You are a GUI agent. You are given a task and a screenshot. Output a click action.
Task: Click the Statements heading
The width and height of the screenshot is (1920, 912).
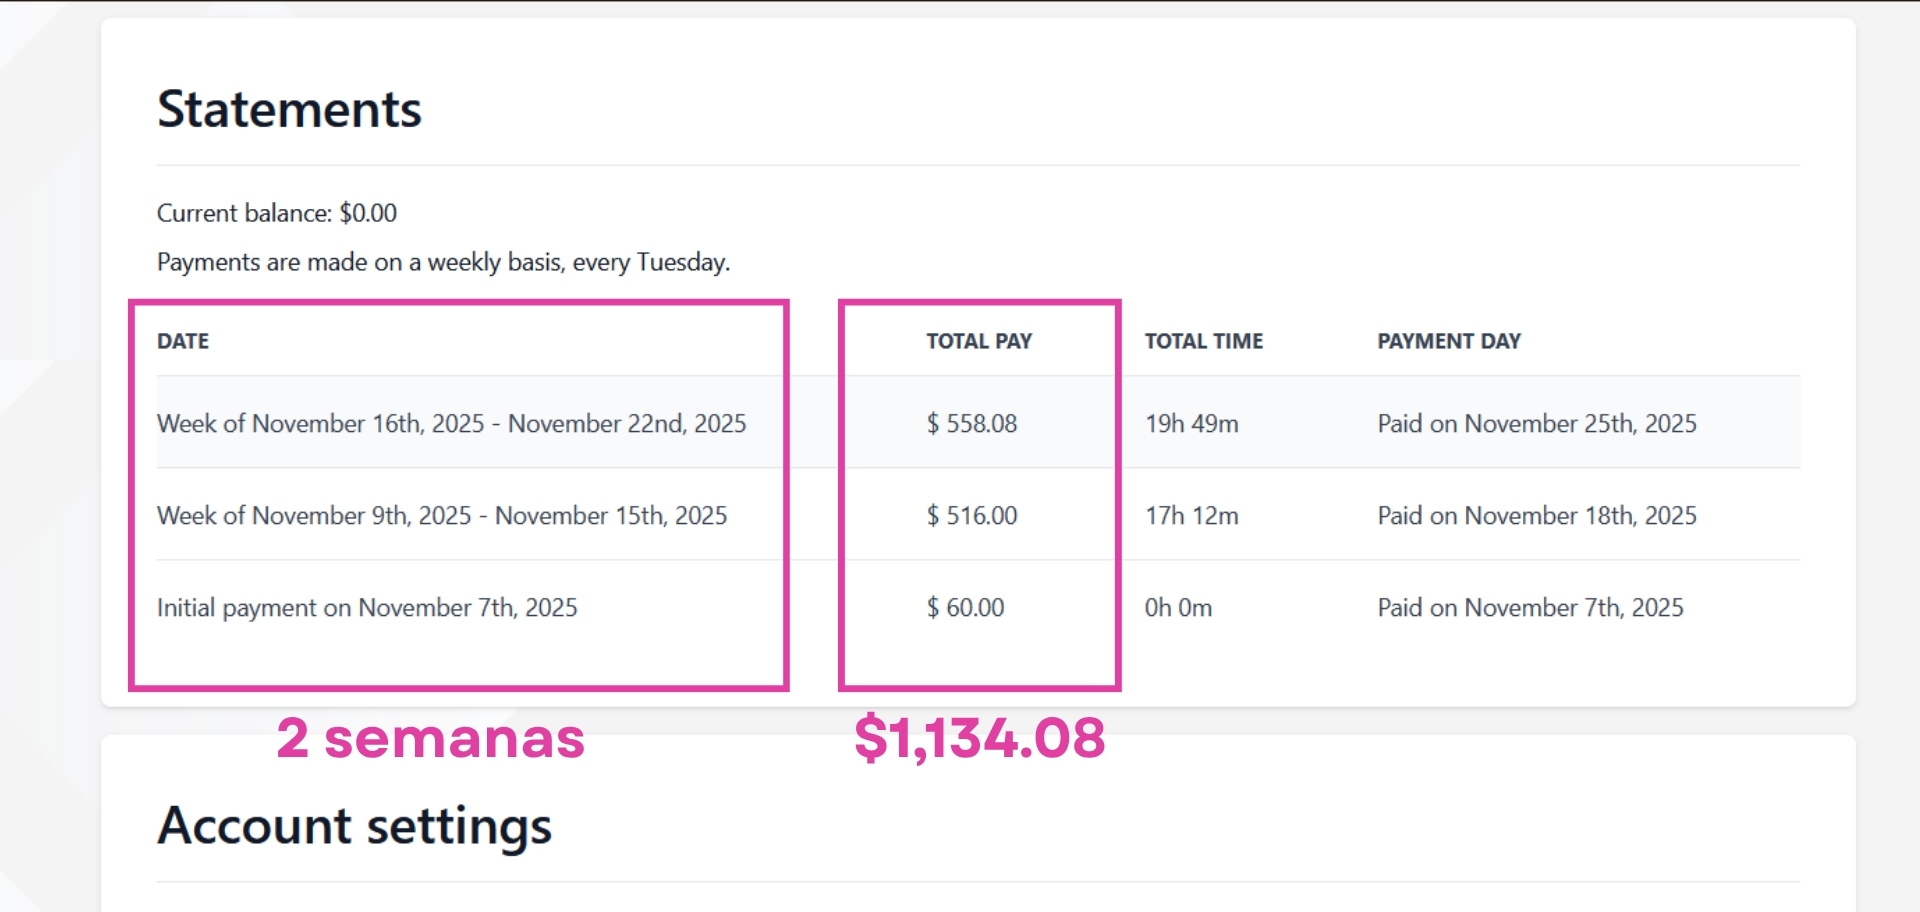tap(288, 108)
